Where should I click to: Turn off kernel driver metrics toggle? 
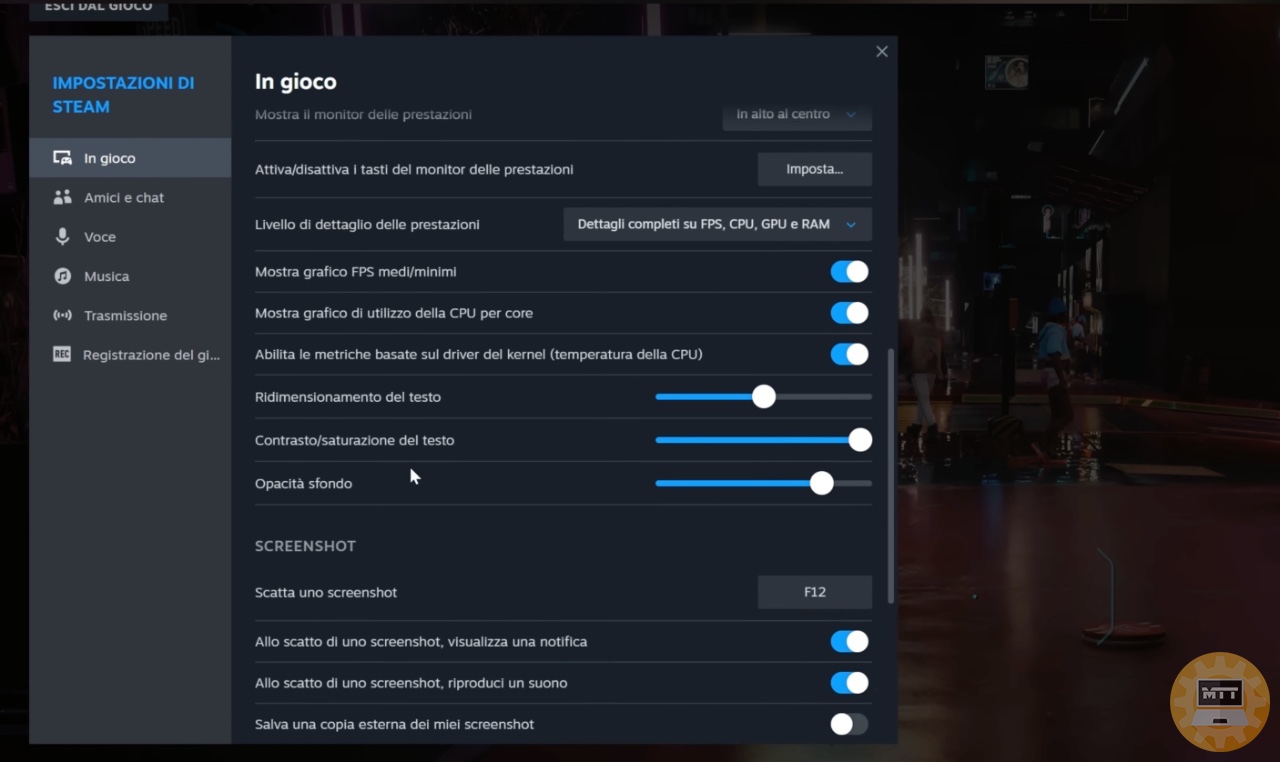pos(849,354)
